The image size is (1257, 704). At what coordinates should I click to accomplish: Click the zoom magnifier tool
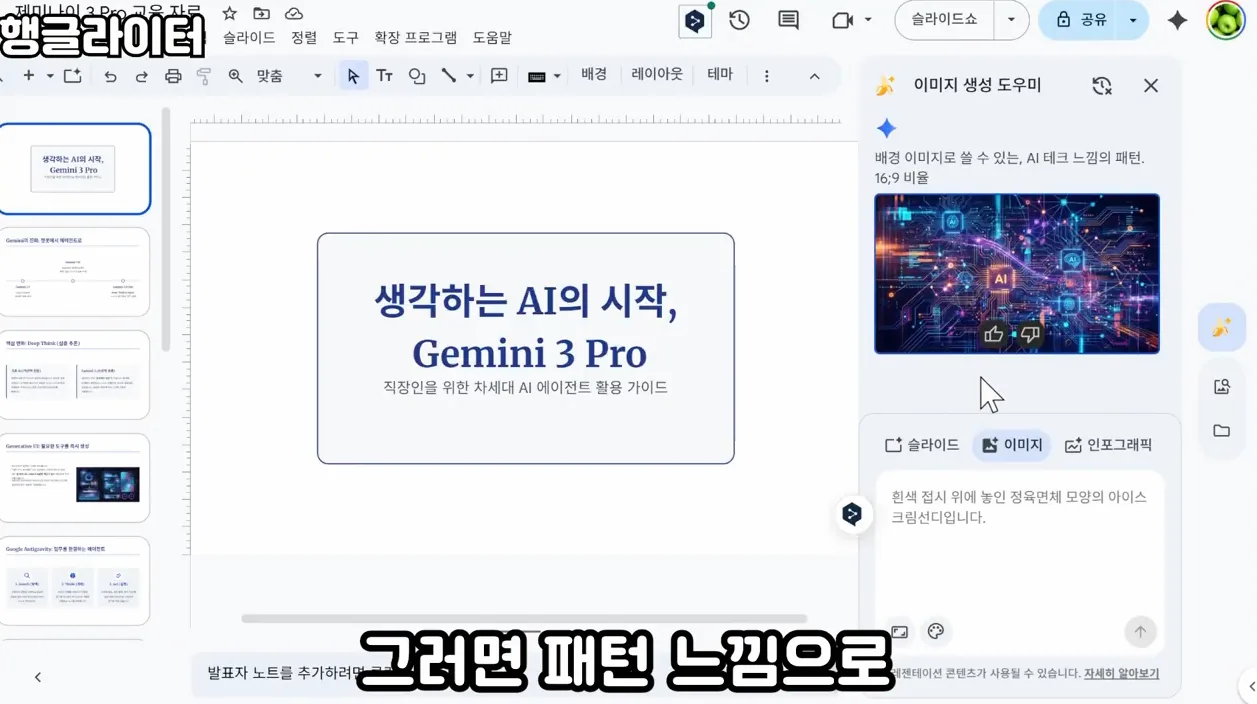[x=236, y=76]
